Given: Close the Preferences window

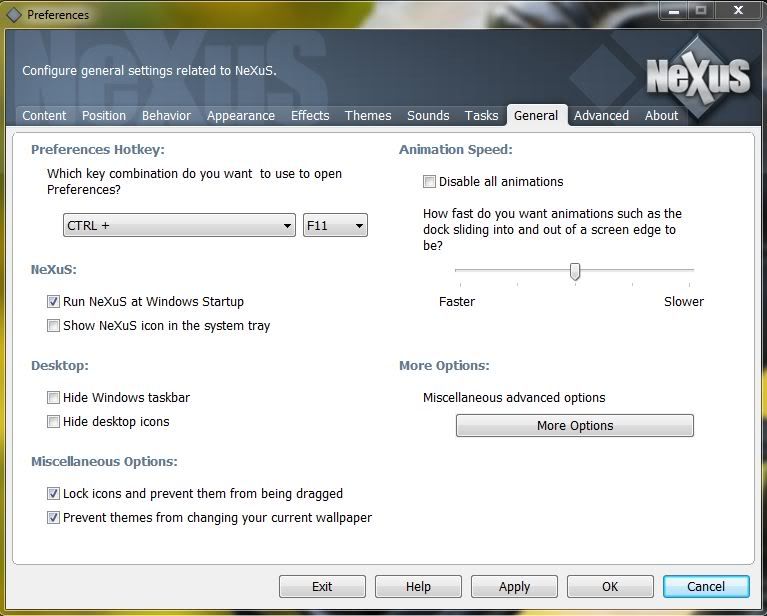Looking at the screenshot, I should (739, 10).
